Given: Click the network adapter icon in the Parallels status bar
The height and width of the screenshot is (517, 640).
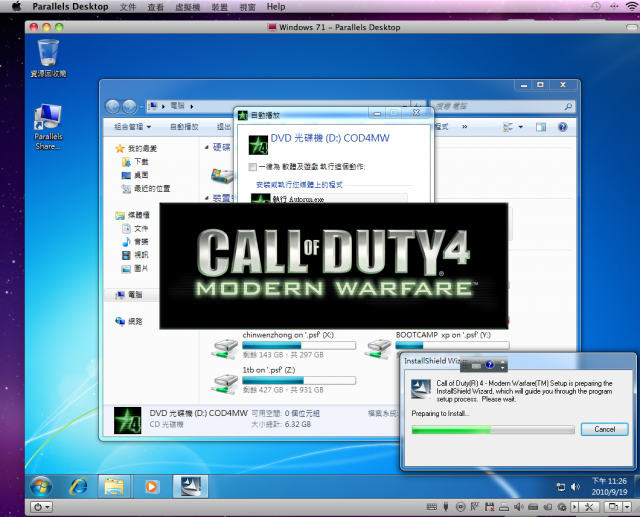Looking at the screenshot, I should pyautogui.click(x=475, y=507).
